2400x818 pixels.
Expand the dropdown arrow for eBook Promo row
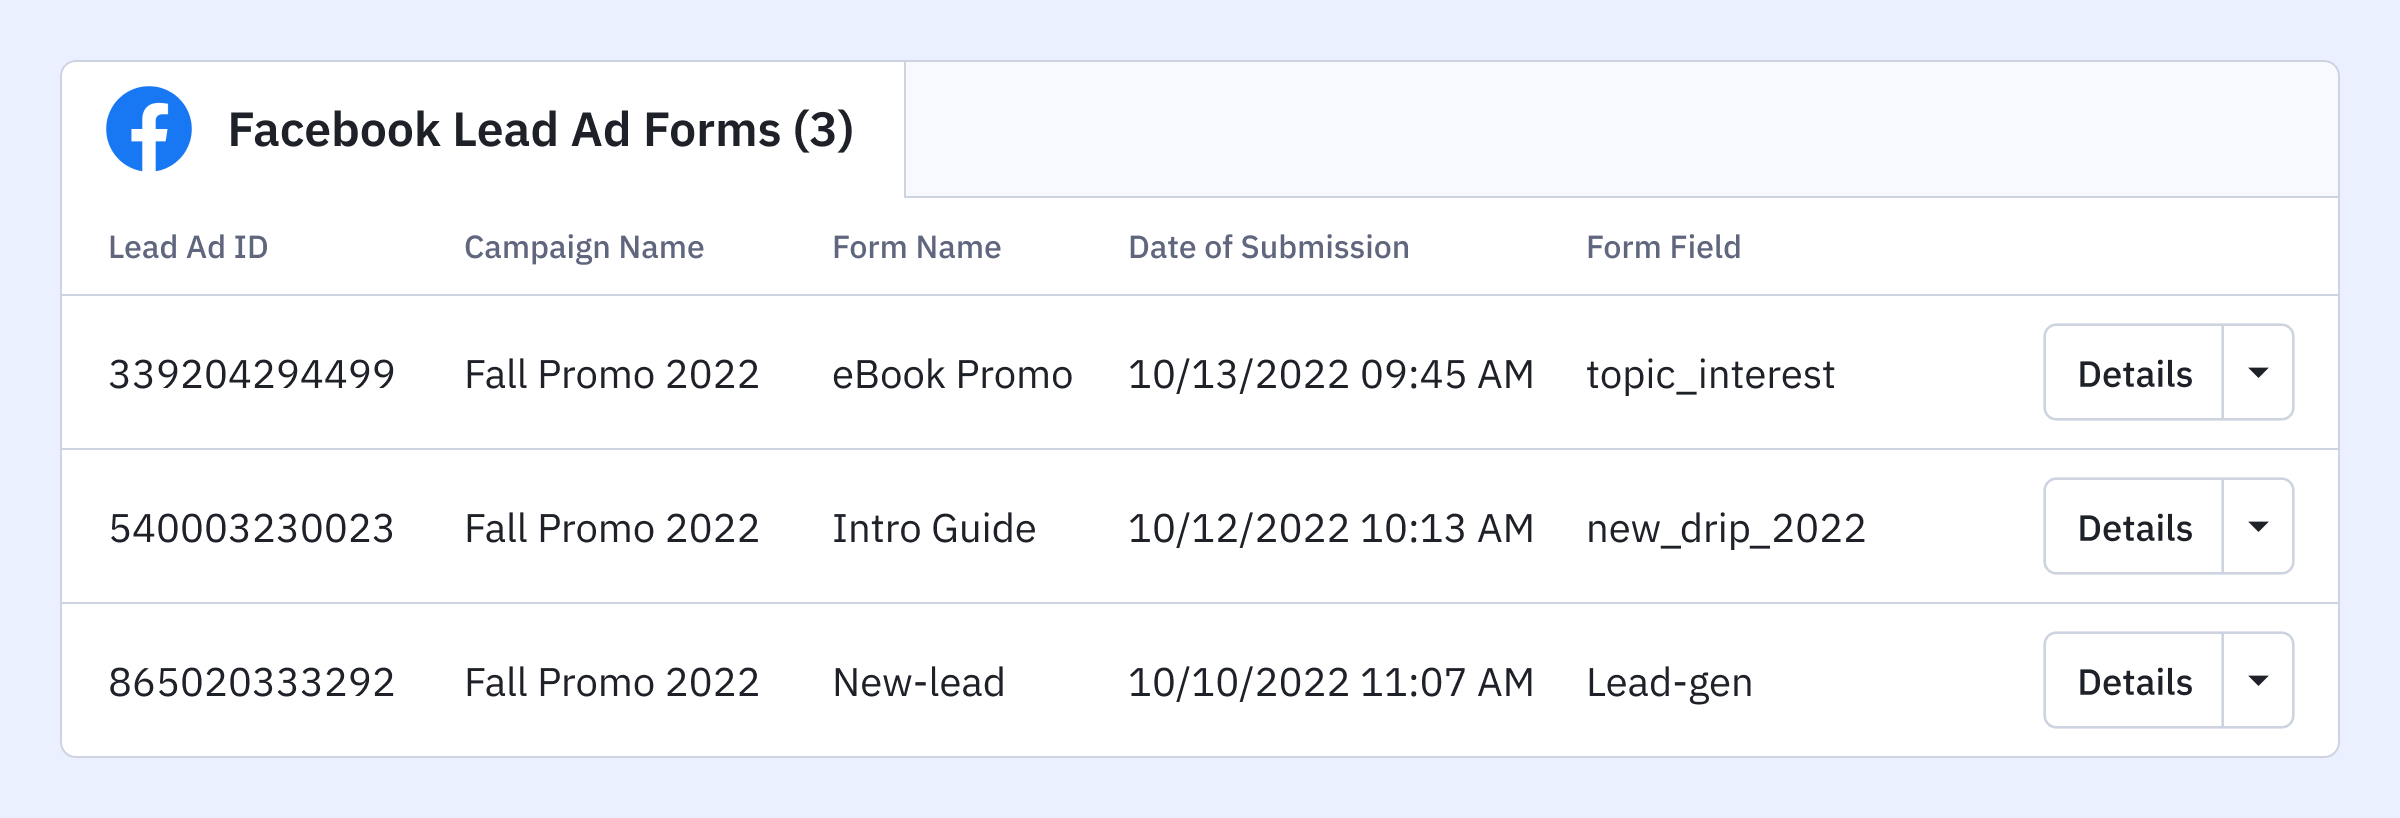(2258, 373)
